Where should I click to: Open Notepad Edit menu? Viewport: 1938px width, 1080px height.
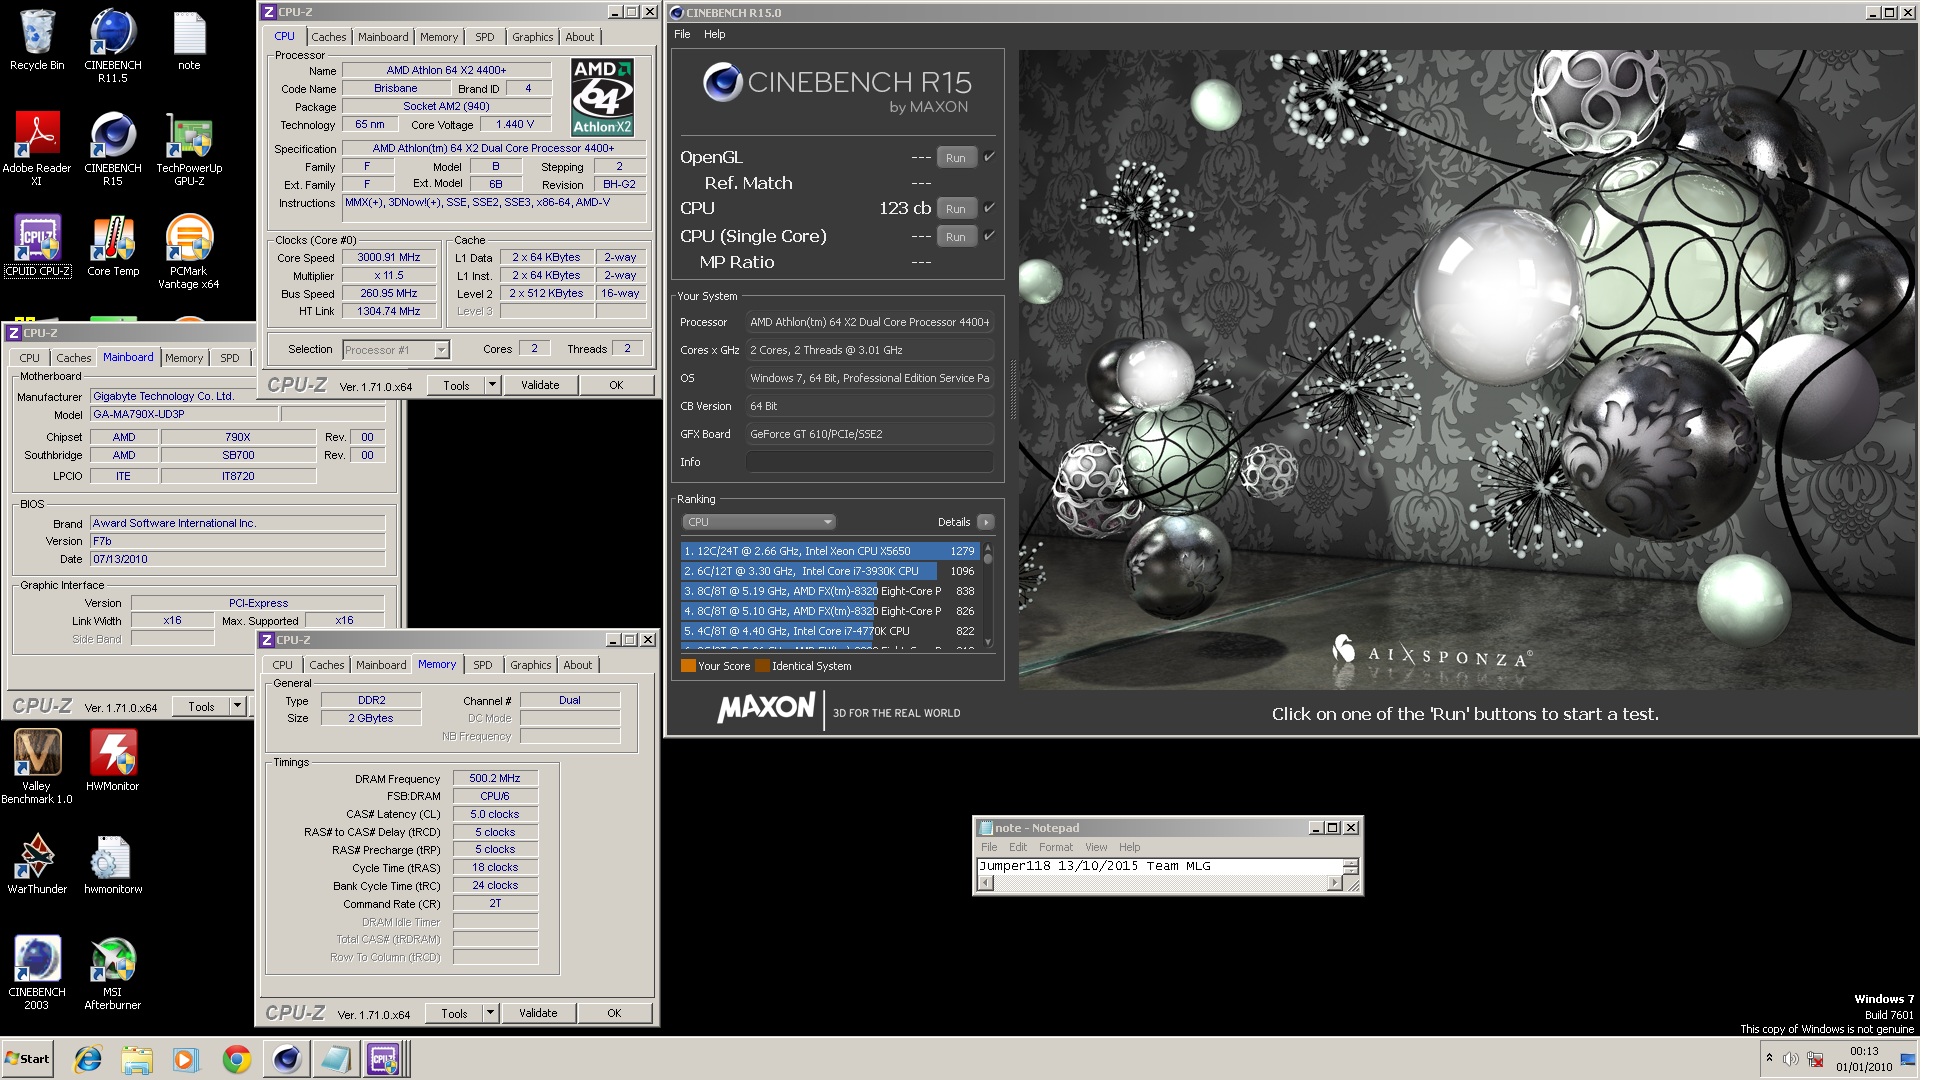[1017, 847]
